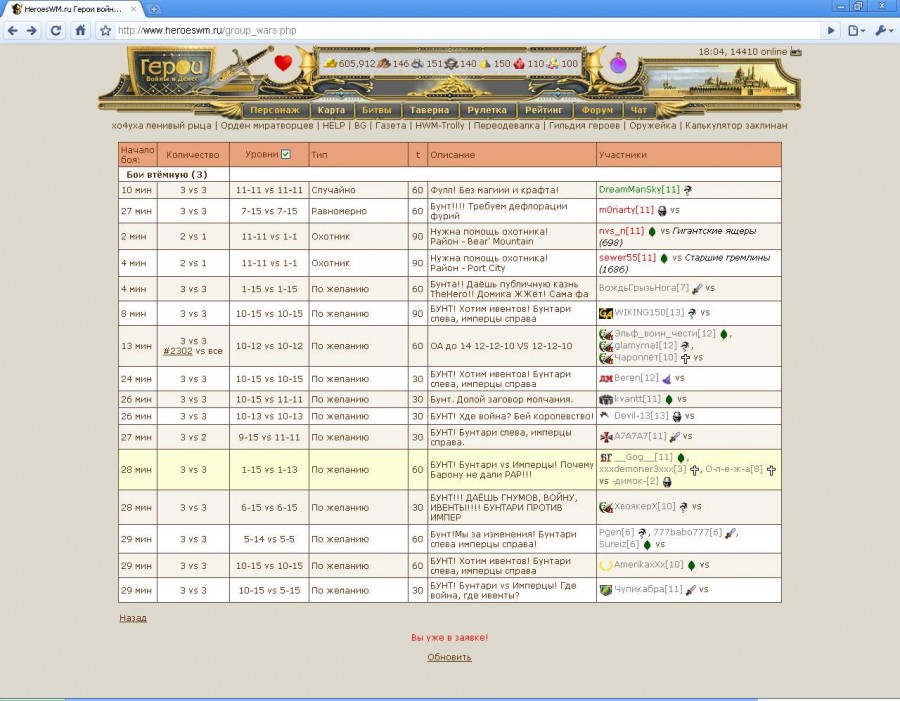Image resolution: width=900 pixels, height=701 pixels.
Task: Open the Газета link
Action: [x=390, y=125]
